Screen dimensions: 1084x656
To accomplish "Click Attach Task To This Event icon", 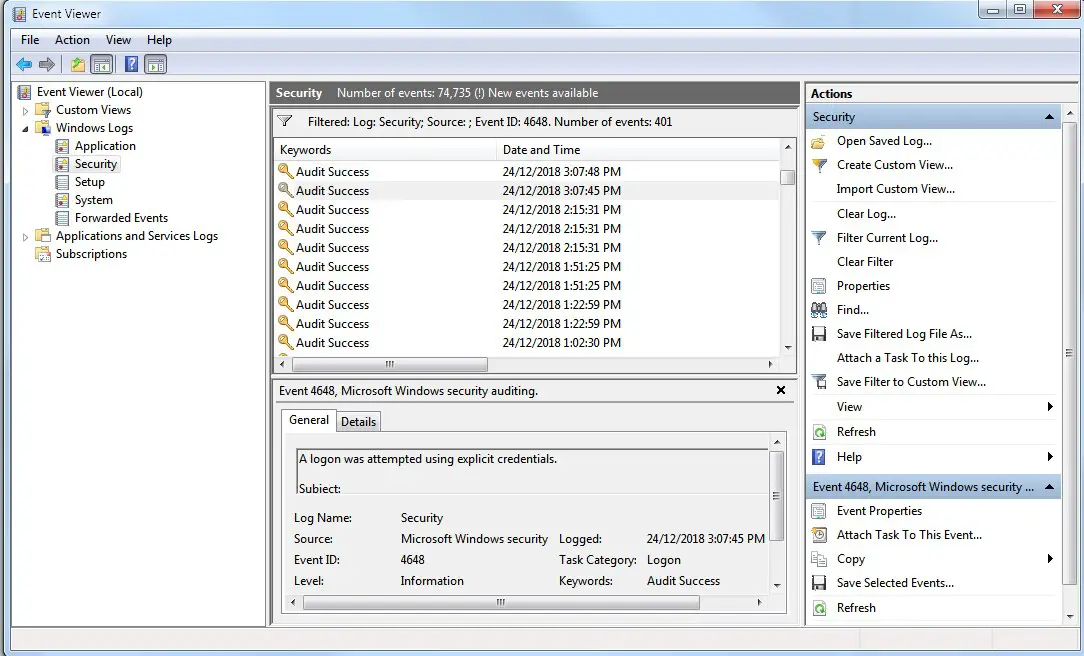I will pos(819,535).
